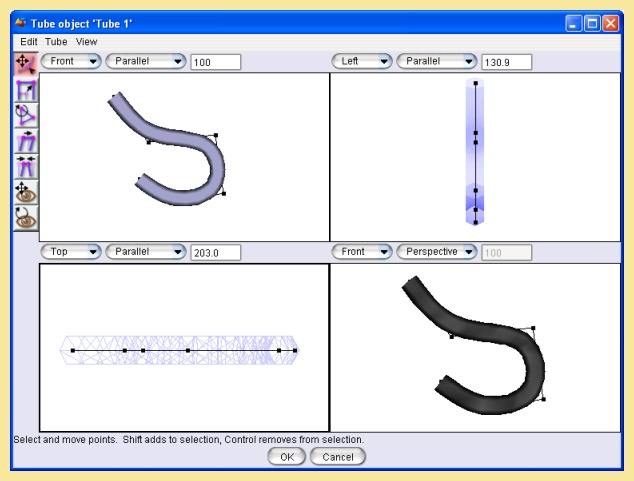This screenshot has width=634, height=481.
Task: Select the Scale Points tool
Action: [25, 90]
